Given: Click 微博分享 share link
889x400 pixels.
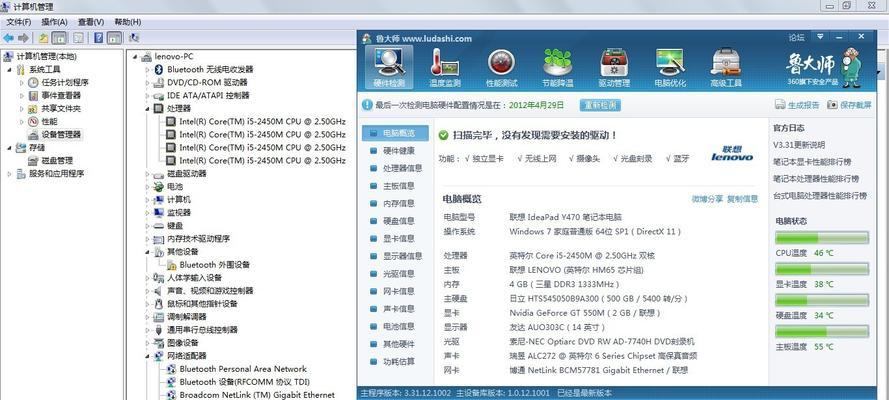Looking at the screenshot, I should point(707,199).
